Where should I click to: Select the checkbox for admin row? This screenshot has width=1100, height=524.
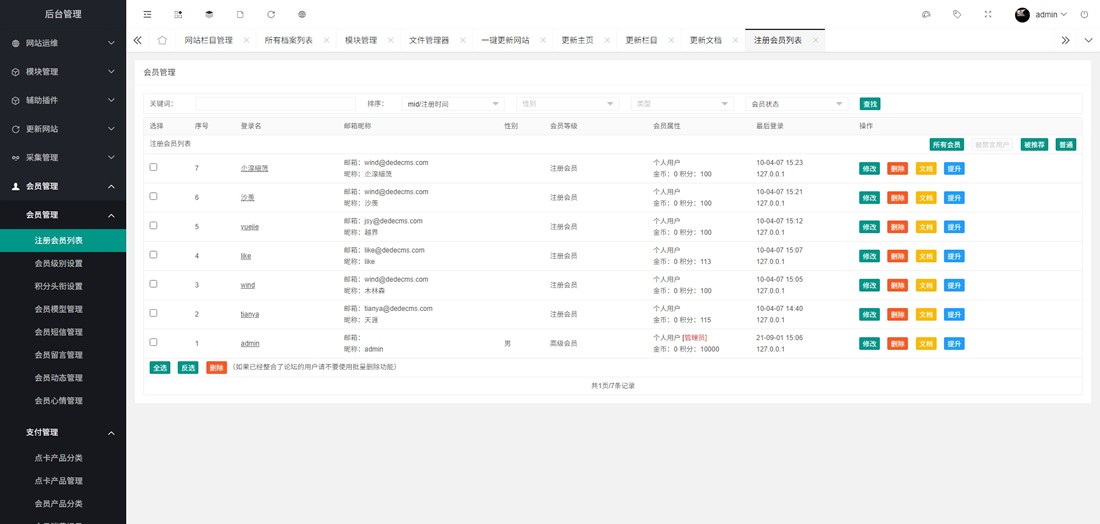[153, 342]
